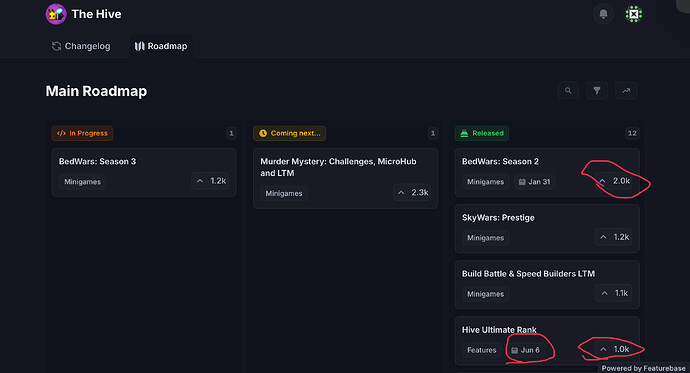Image resolution: width=690 pixels, height=373 pixels.
Task: Upvote BedWars: Season 3 (1.2k)
Action: pyautogui.click(x=210, y=181)
